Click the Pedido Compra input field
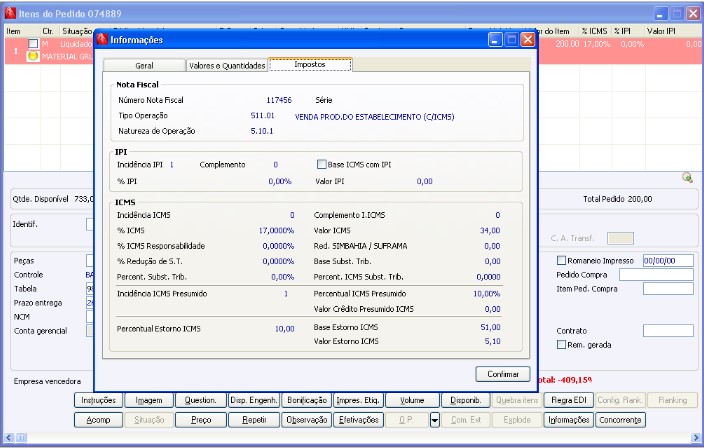Image resolution: width=704 pixels, height=448 pixels. [x=656, y=275]
